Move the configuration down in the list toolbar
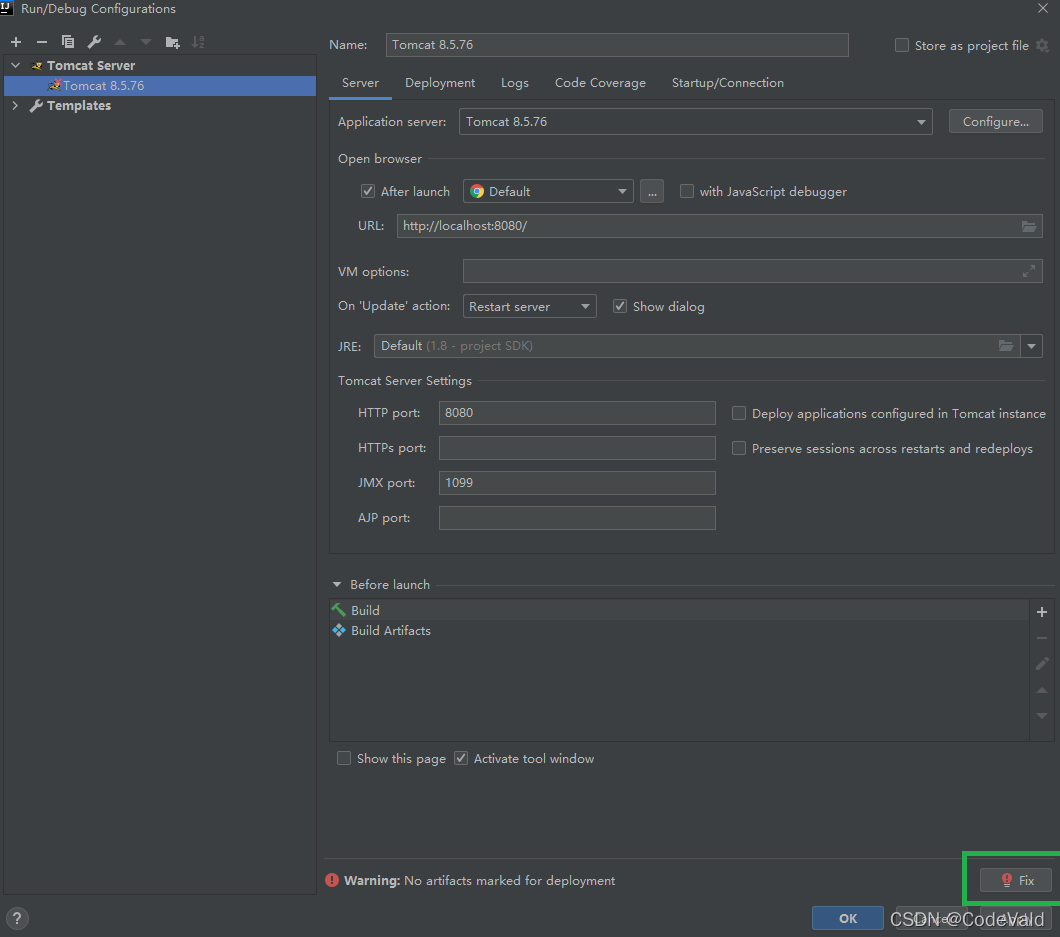Image resolution: width=1060 pixels, height=937 pixels. [x=146, y=42]
